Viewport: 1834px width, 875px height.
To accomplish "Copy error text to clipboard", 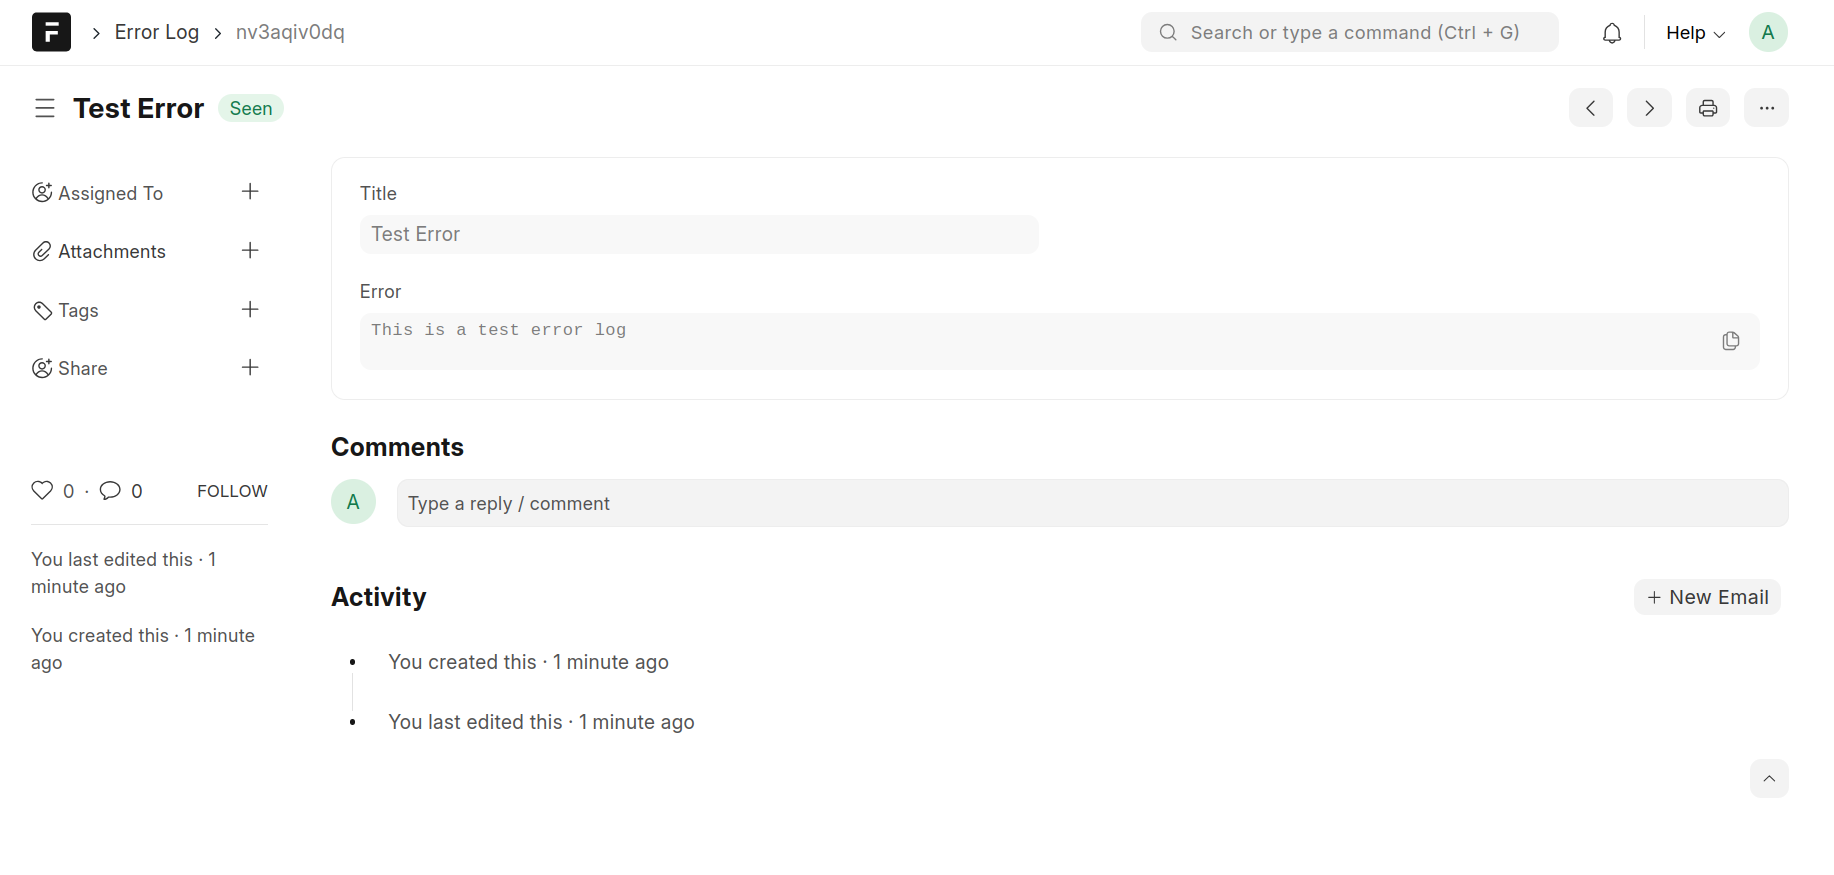I will coord(1731,341).
